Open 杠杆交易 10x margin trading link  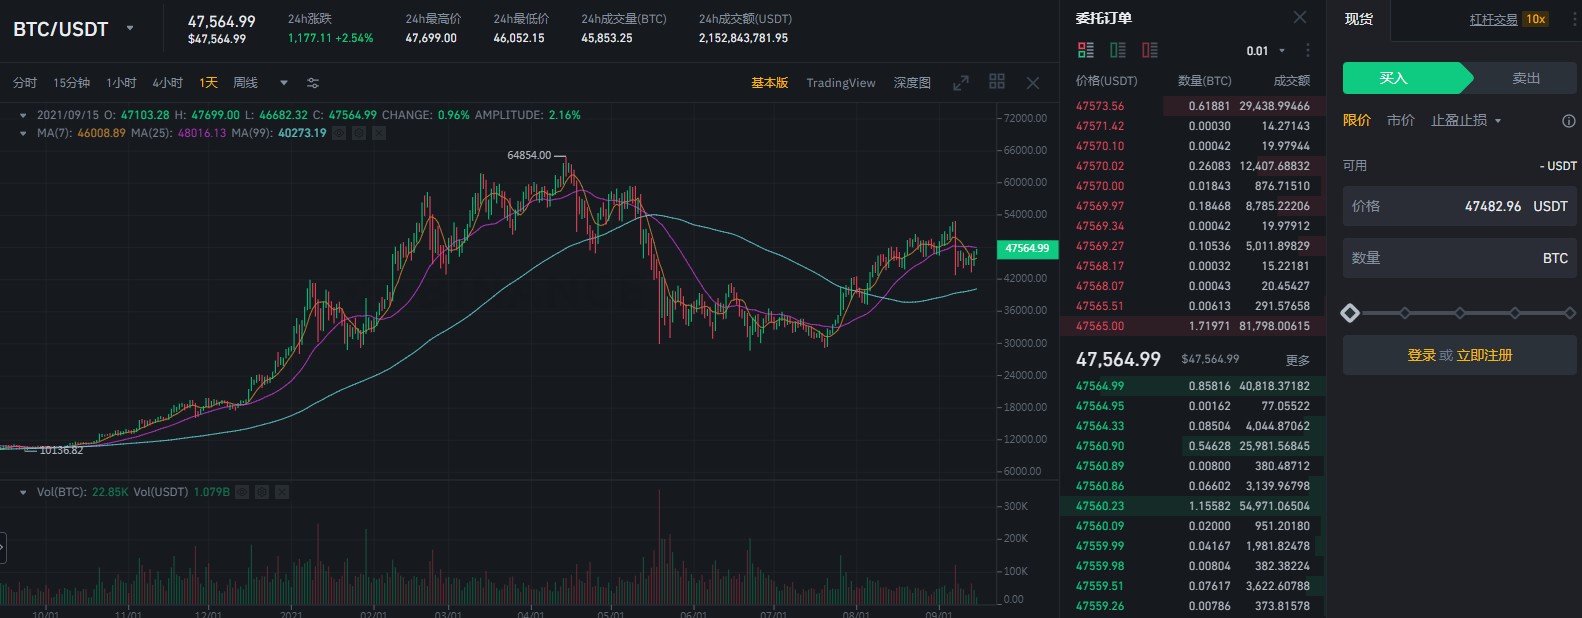point(1509,19)
